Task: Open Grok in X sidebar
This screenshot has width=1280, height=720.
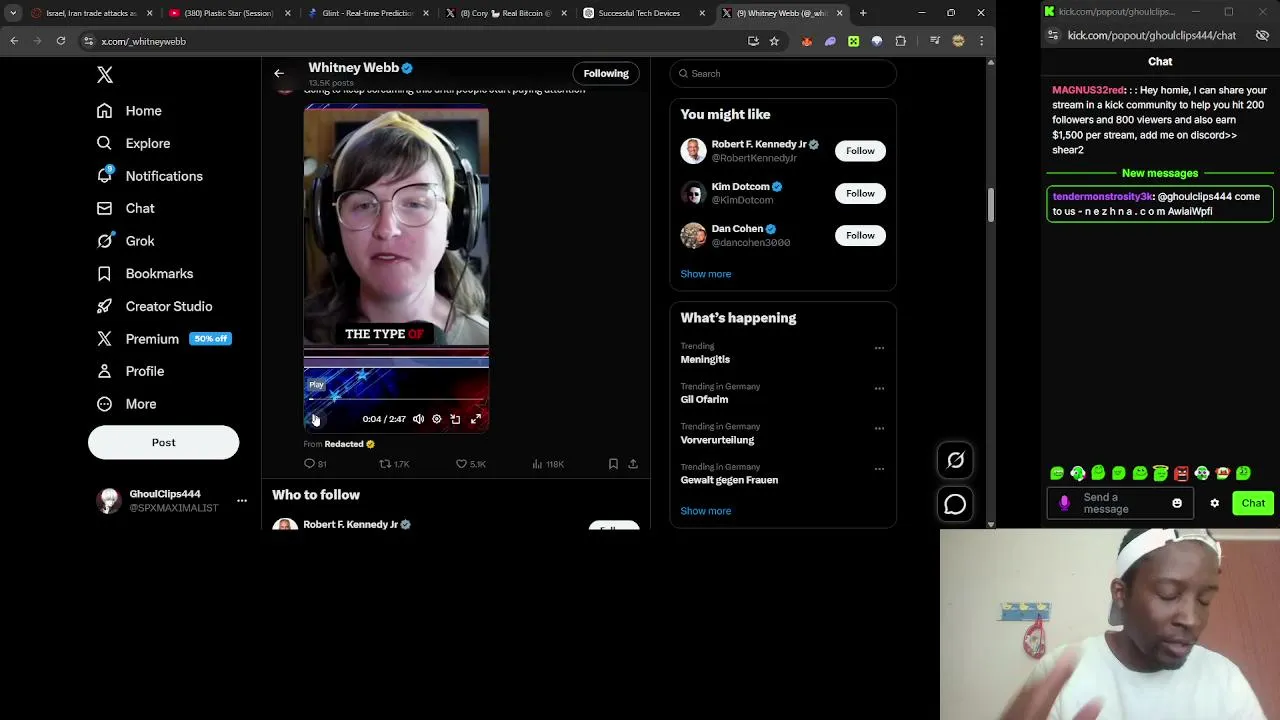Action: 125,241
